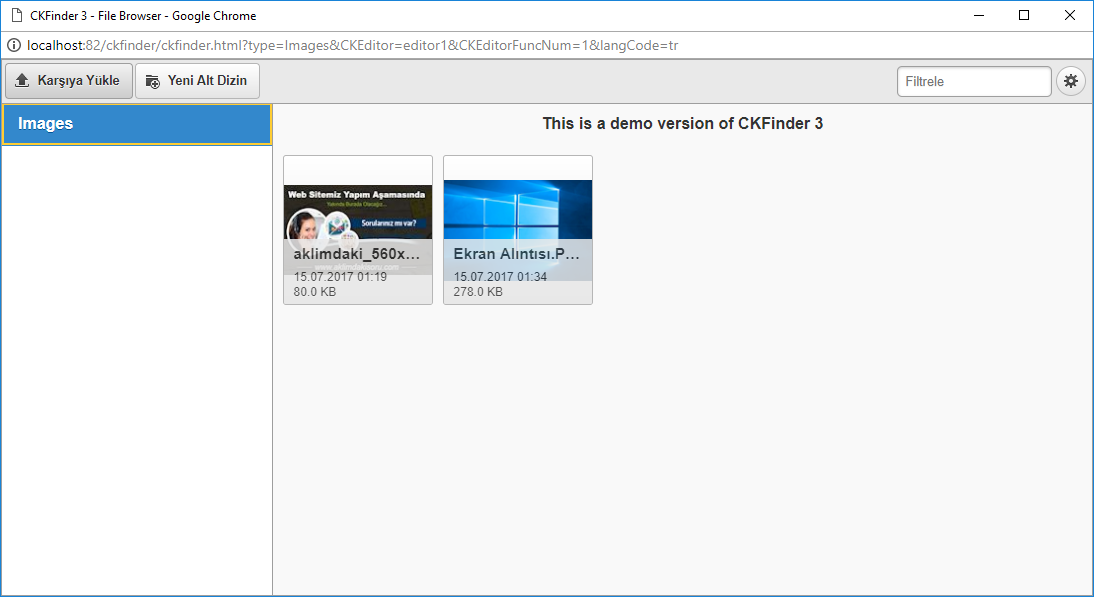
Task: Maximize the Chrome window
Action: (1024, 15)
